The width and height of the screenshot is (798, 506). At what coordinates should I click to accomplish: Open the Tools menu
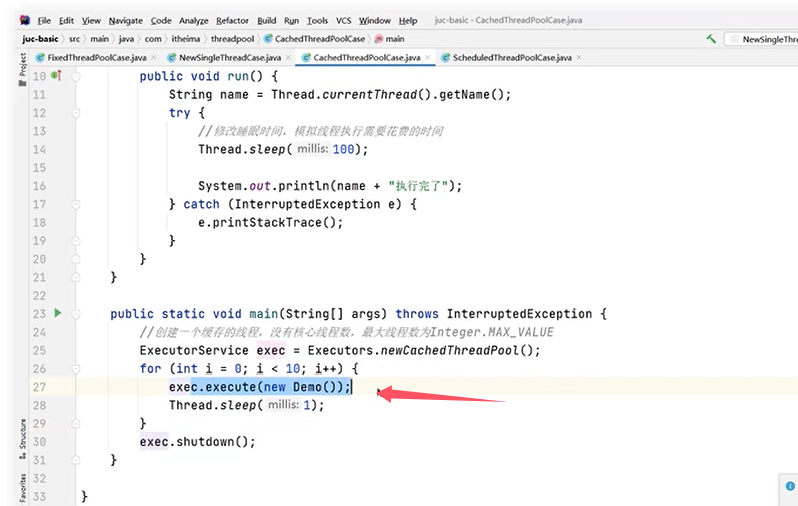(317, 20)
